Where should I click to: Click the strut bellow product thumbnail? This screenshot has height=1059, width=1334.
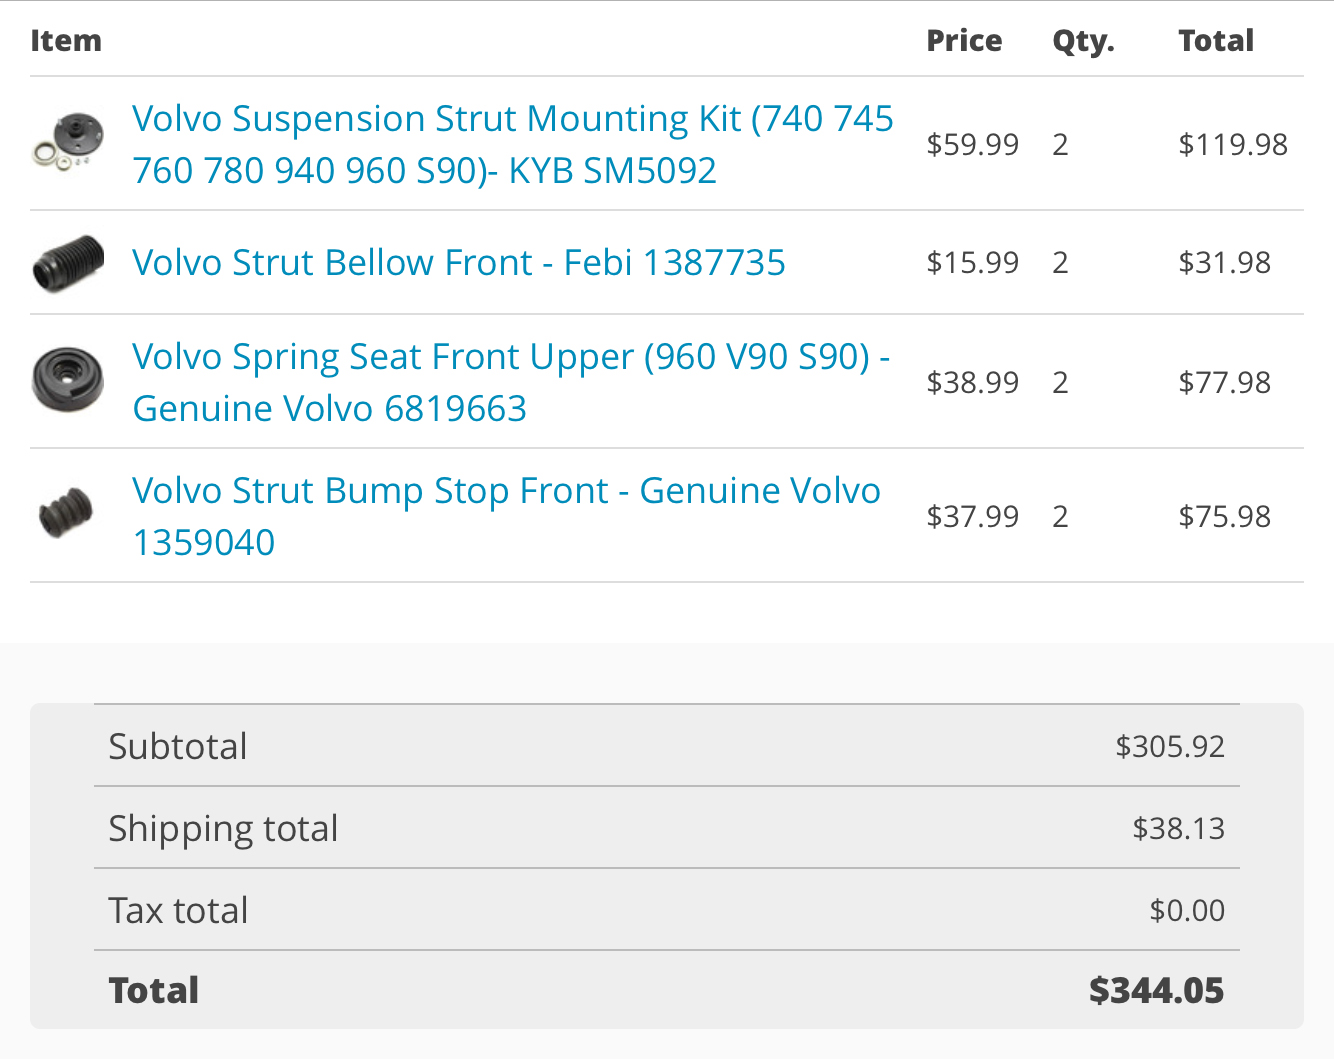coord(68,264)
